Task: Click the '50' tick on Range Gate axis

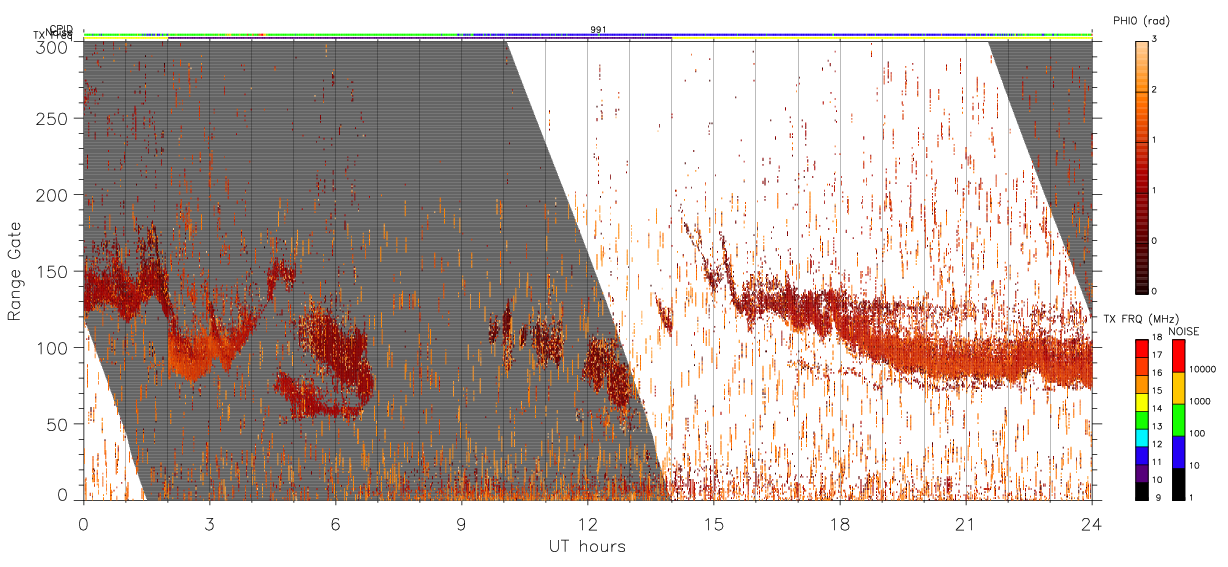Action: [57, 424]
